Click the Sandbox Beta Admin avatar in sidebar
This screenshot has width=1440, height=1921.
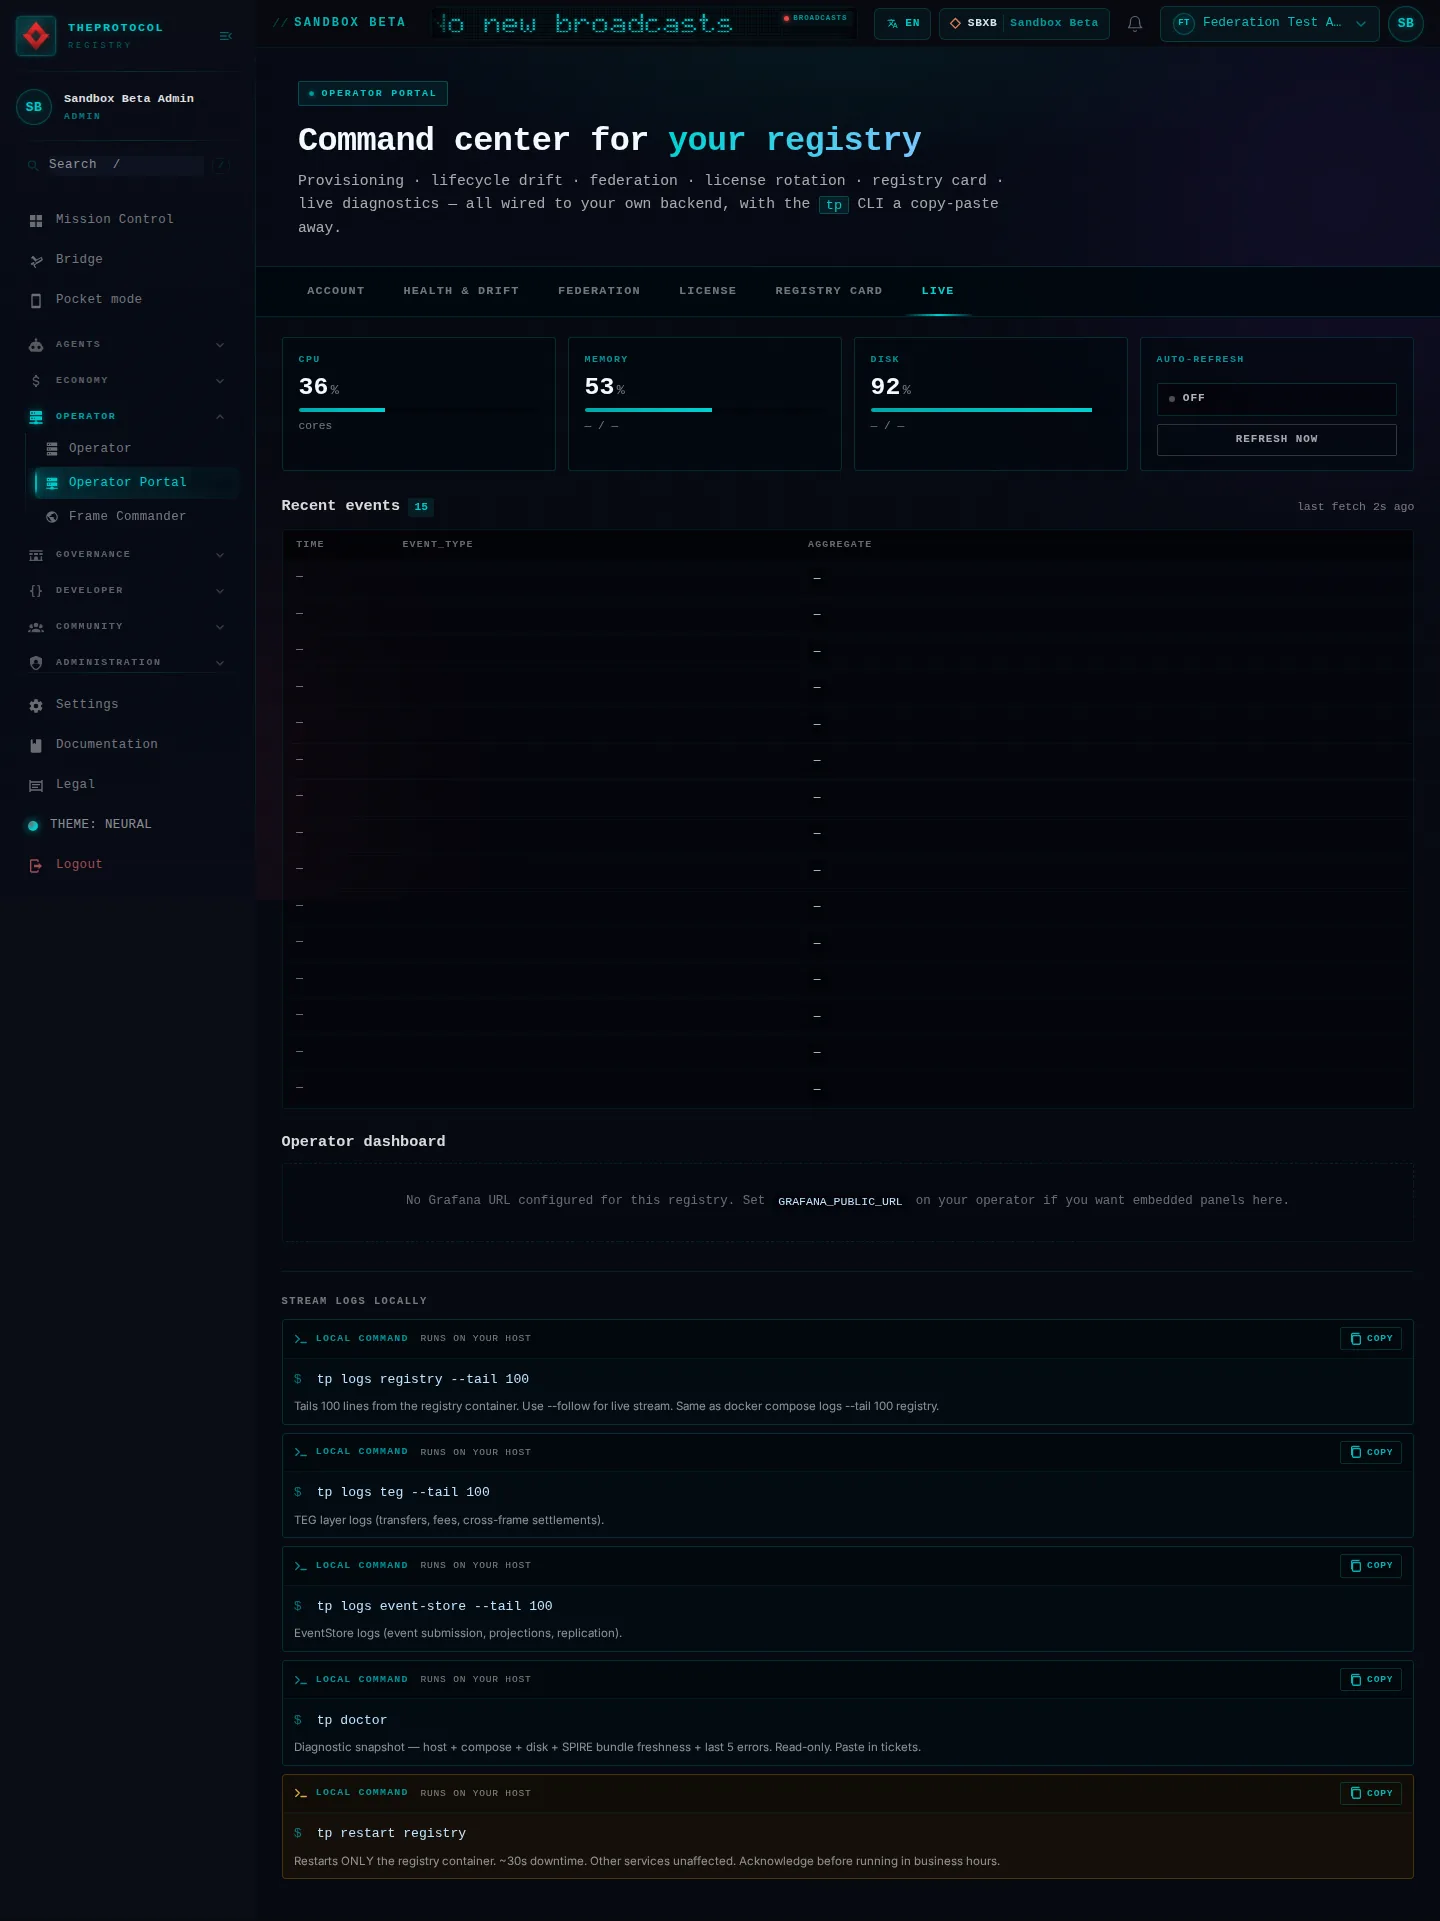coord(34,107)
